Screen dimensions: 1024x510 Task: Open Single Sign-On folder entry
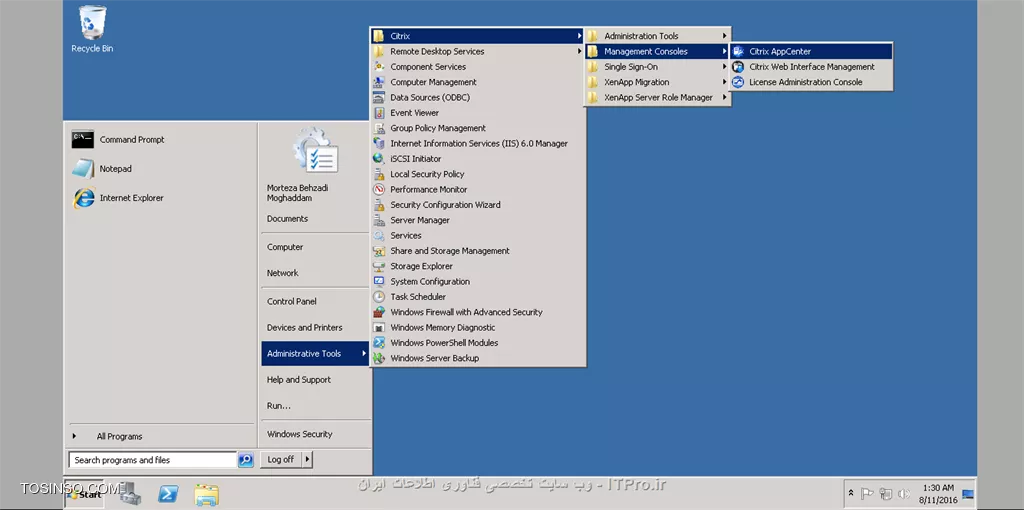pyautogui.click(x=657, y=67)
